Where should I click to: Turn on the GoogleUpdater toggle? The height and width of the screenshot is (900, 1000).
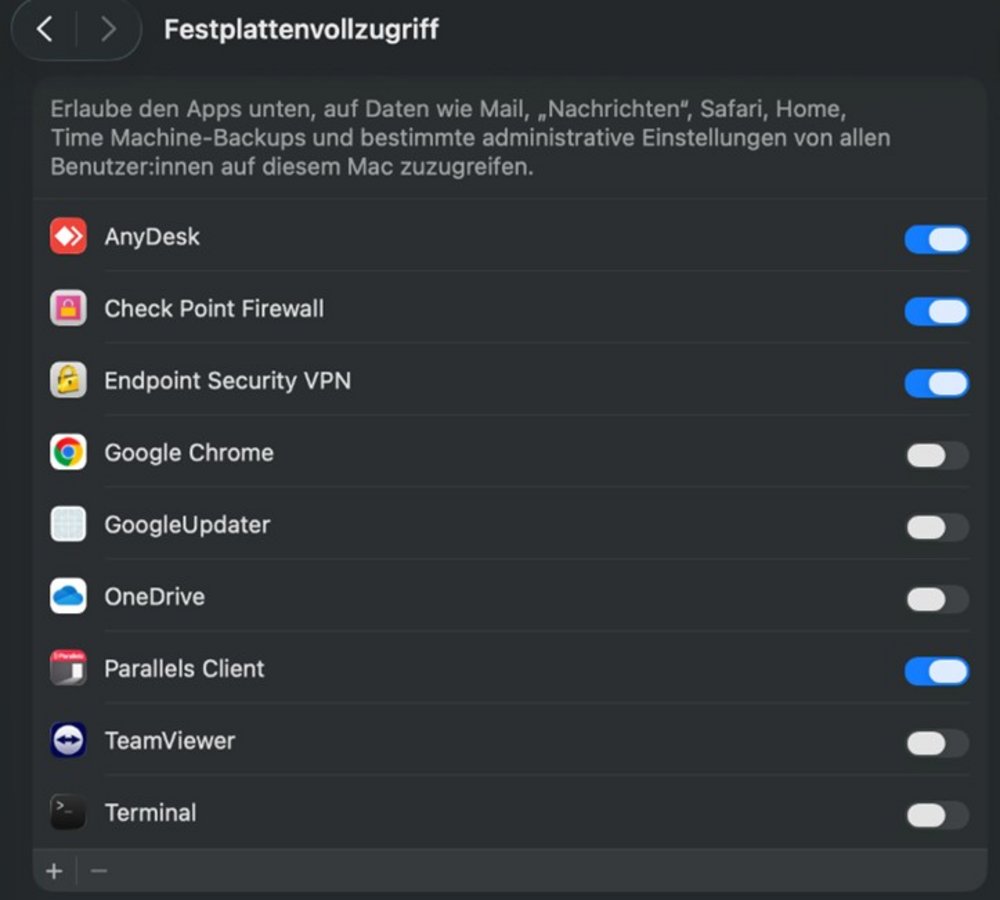click(936, 527)
